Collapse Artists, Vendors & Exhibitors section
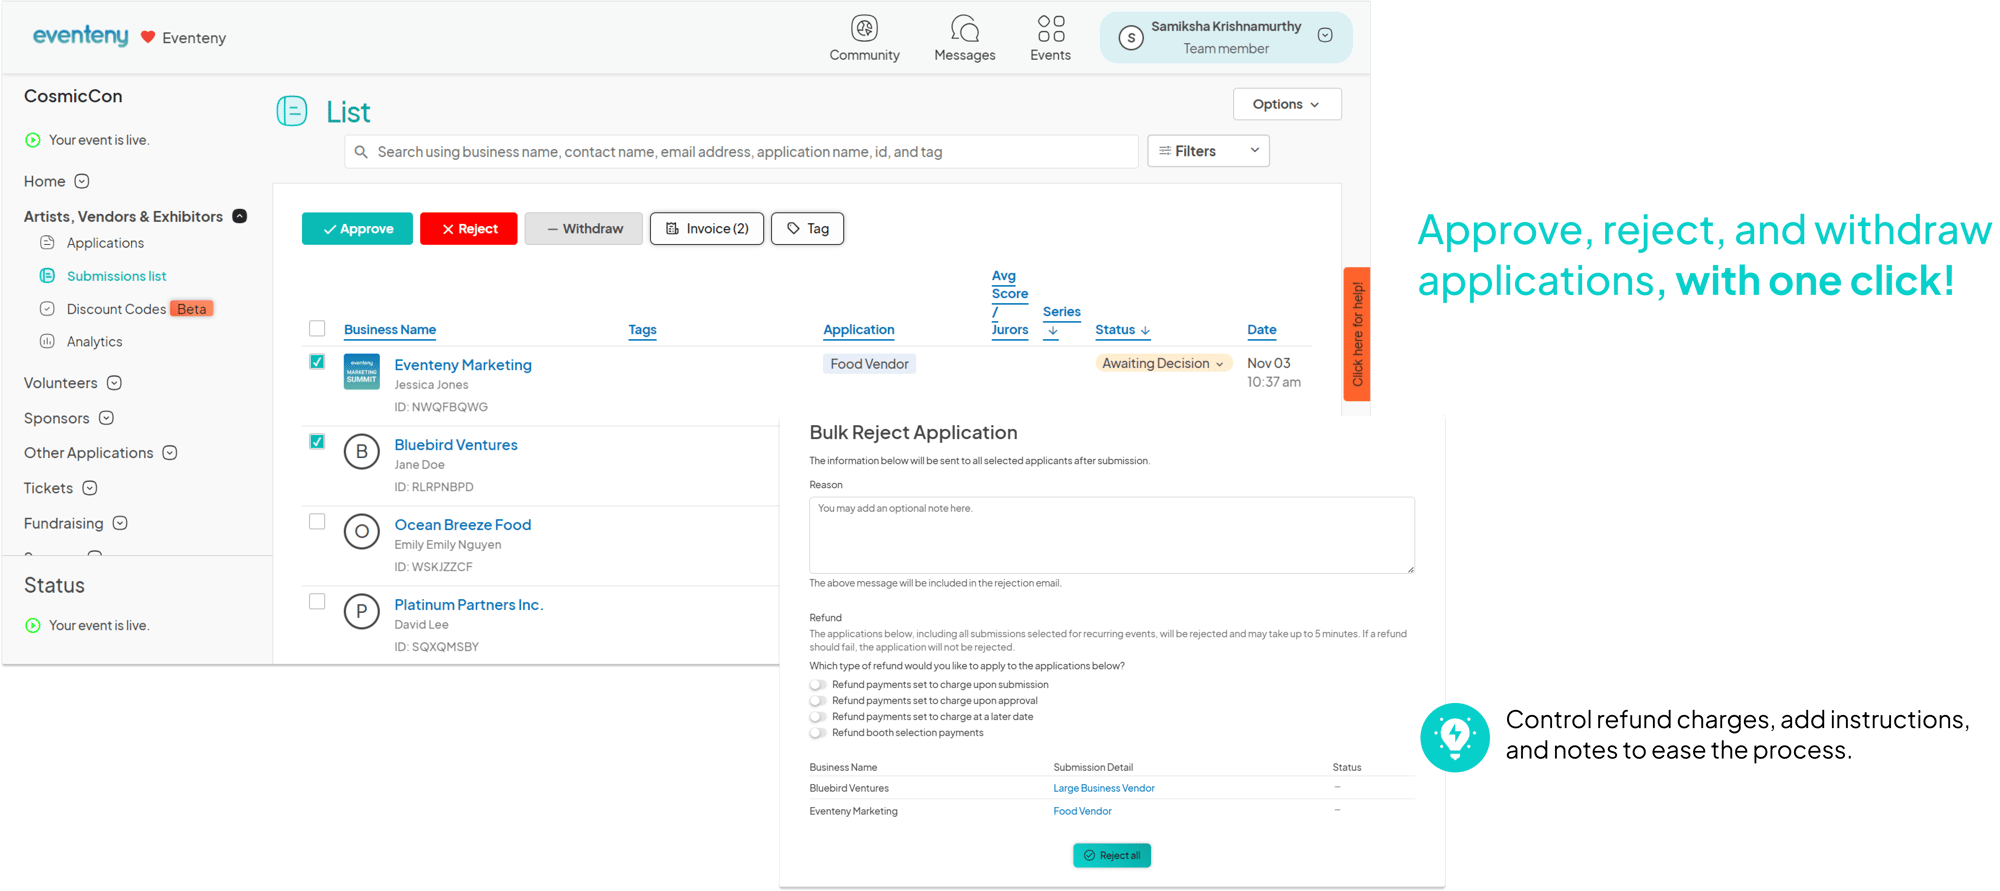 click(240, 216)
